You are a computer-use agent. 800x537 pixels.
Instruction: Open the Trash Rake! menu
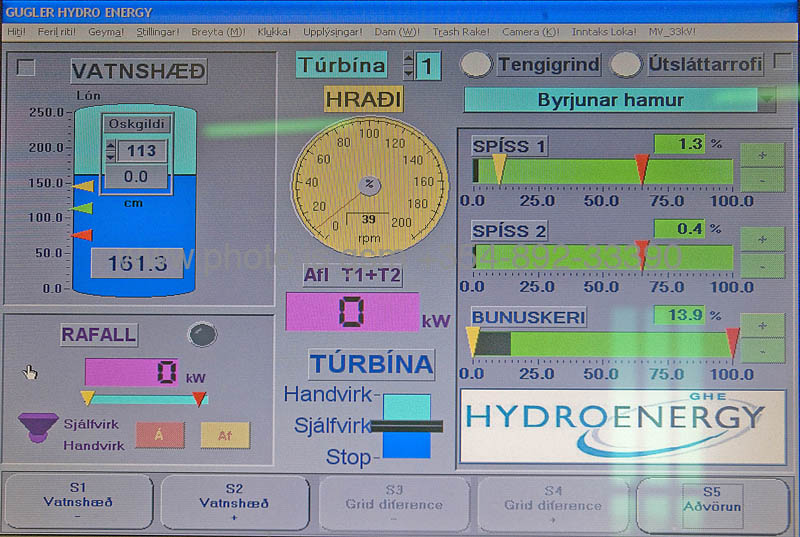pos(461,32)
